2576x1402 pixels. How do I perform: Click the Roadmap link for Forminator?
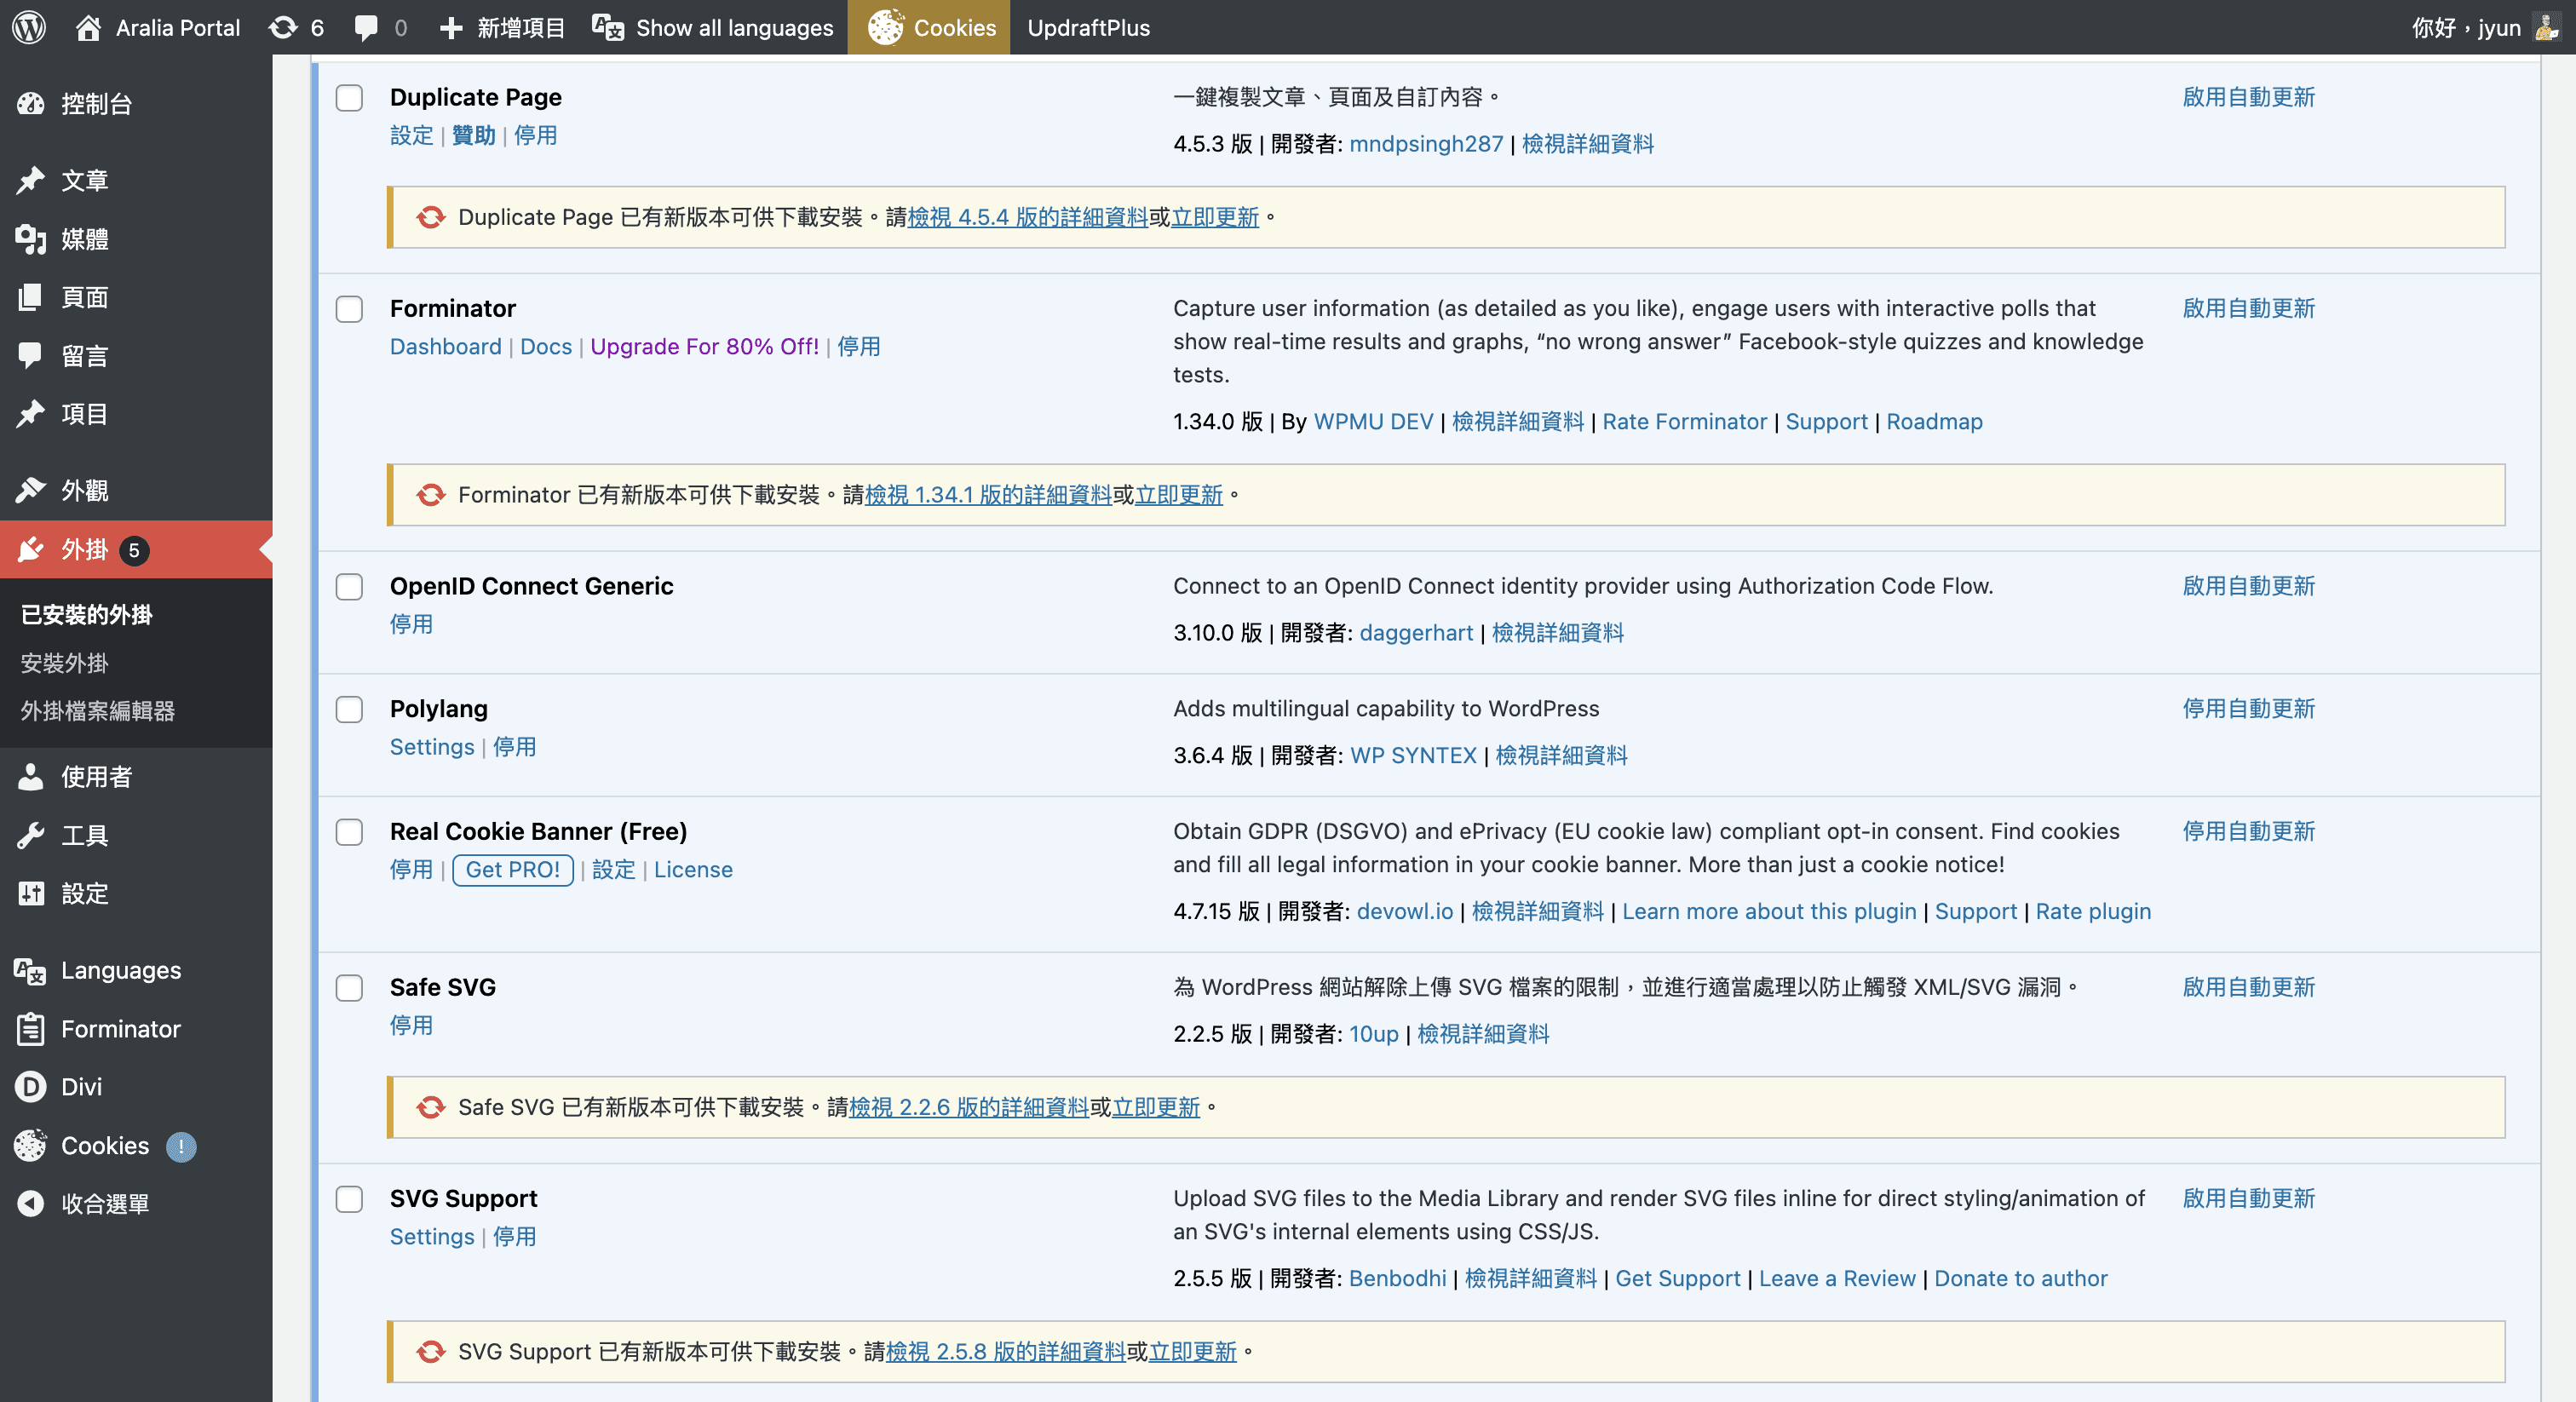[1934, 421]
